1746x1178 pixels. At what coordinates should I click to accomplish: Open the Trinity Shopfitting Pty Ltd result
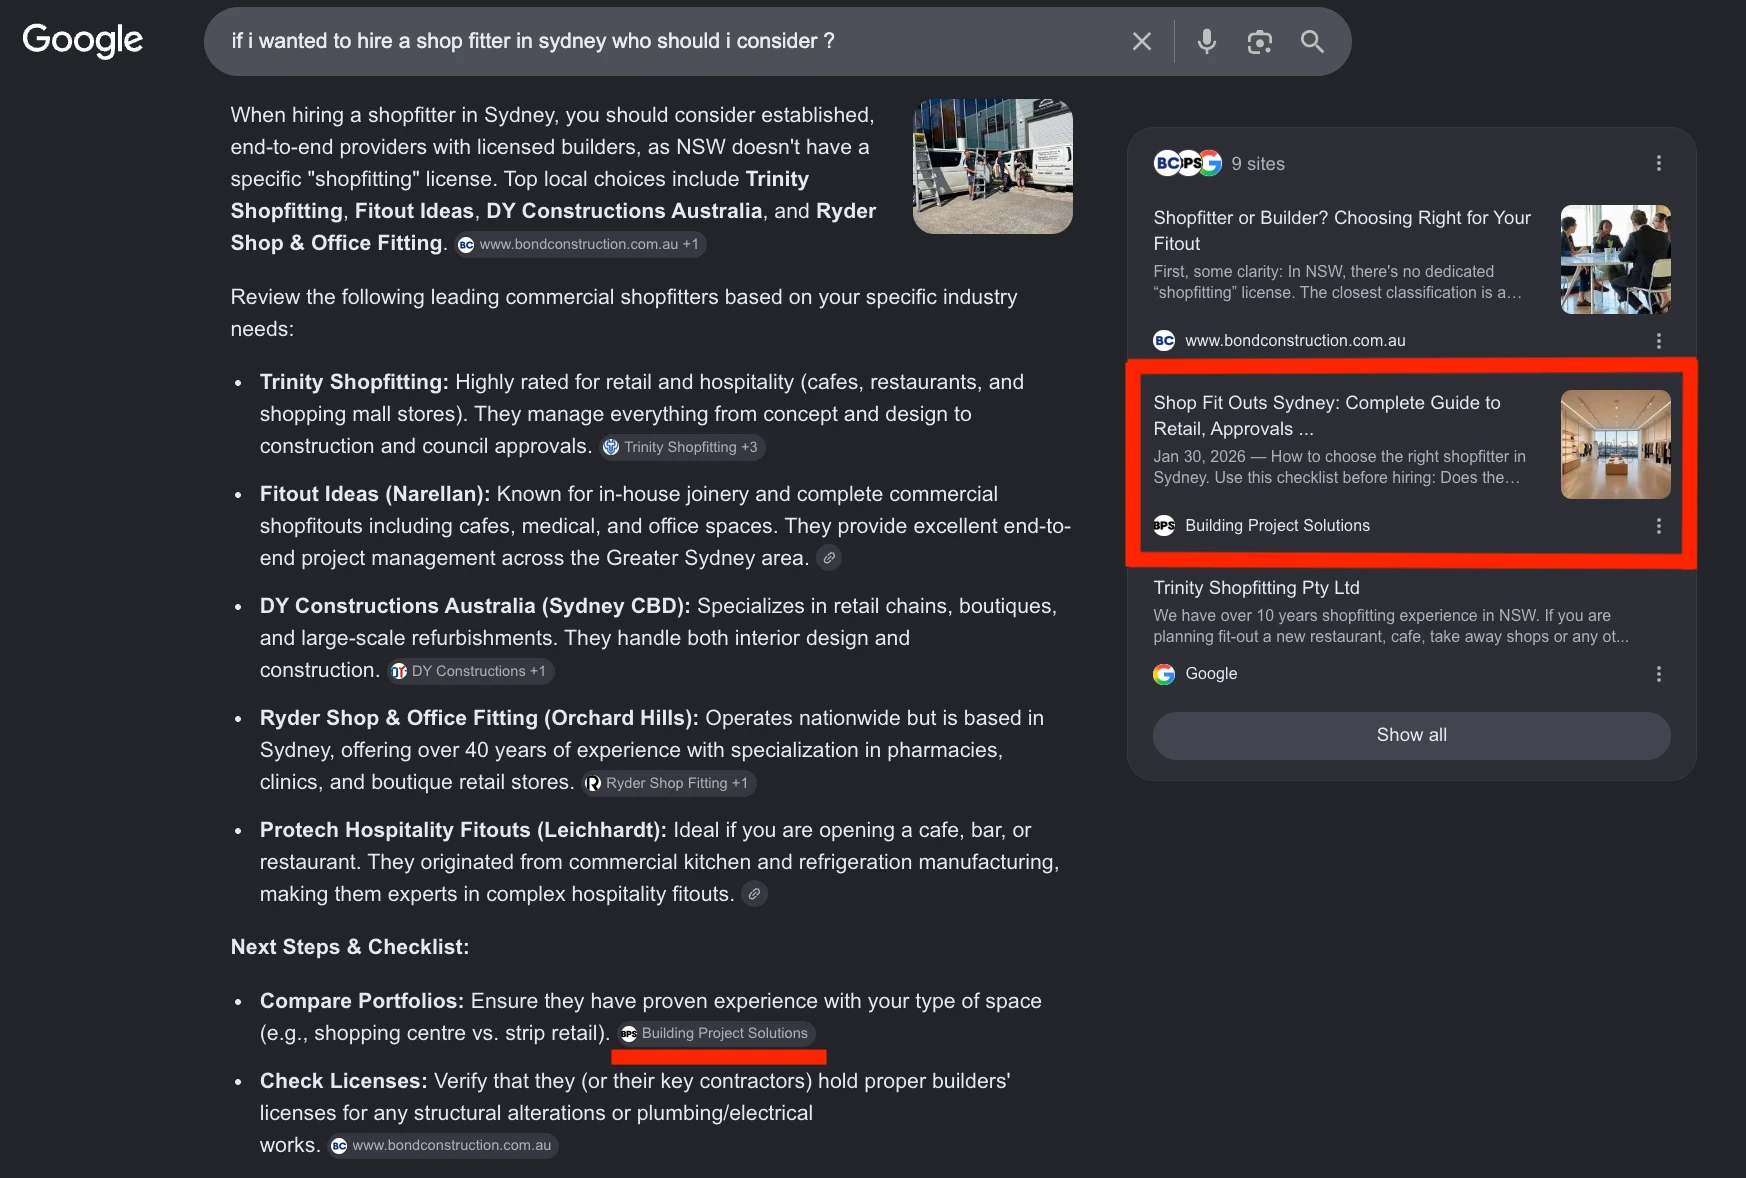pyautogui.click(x=1256, y=588)
